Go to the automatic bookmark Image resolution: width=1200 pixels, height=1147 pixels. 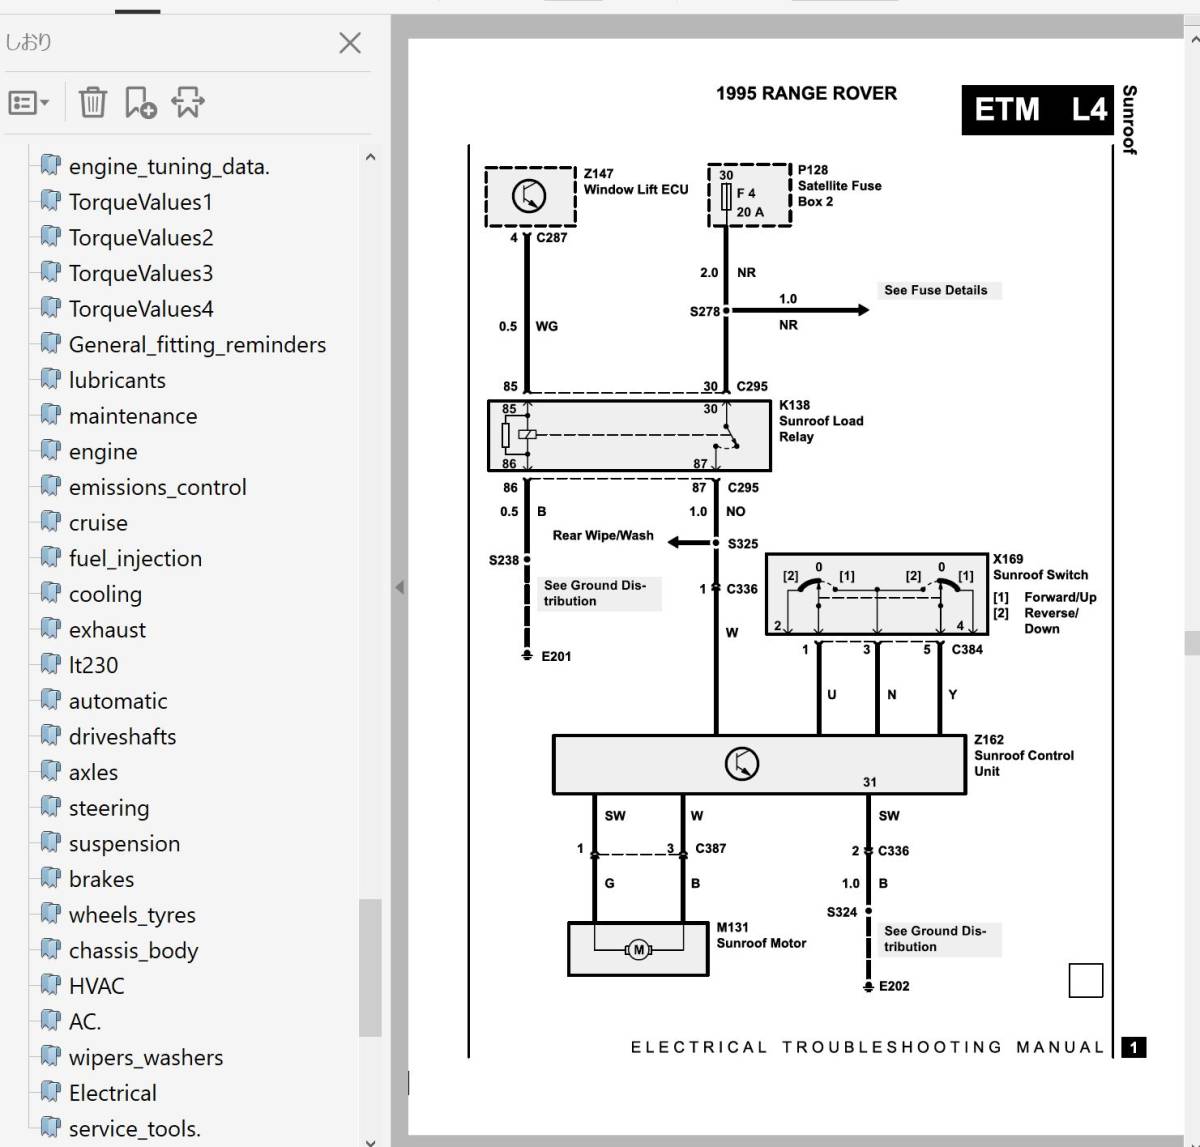pyautogui.click(x=118, y=701)
